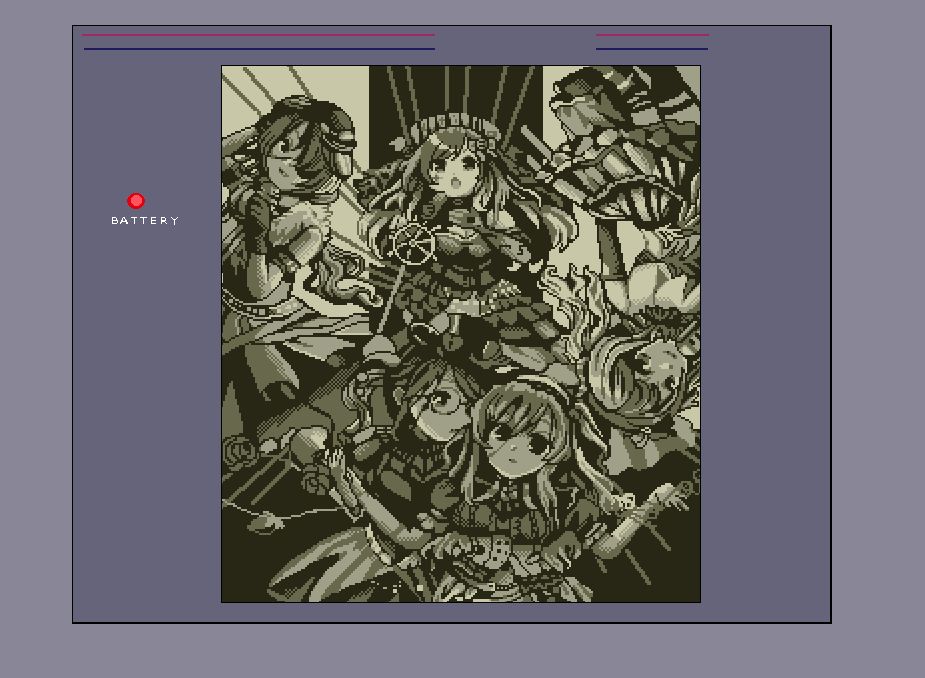This screenshot has width=925, height=678.
Task: Click the gear wheel emblem on center girl
Action: click(410, 242)
